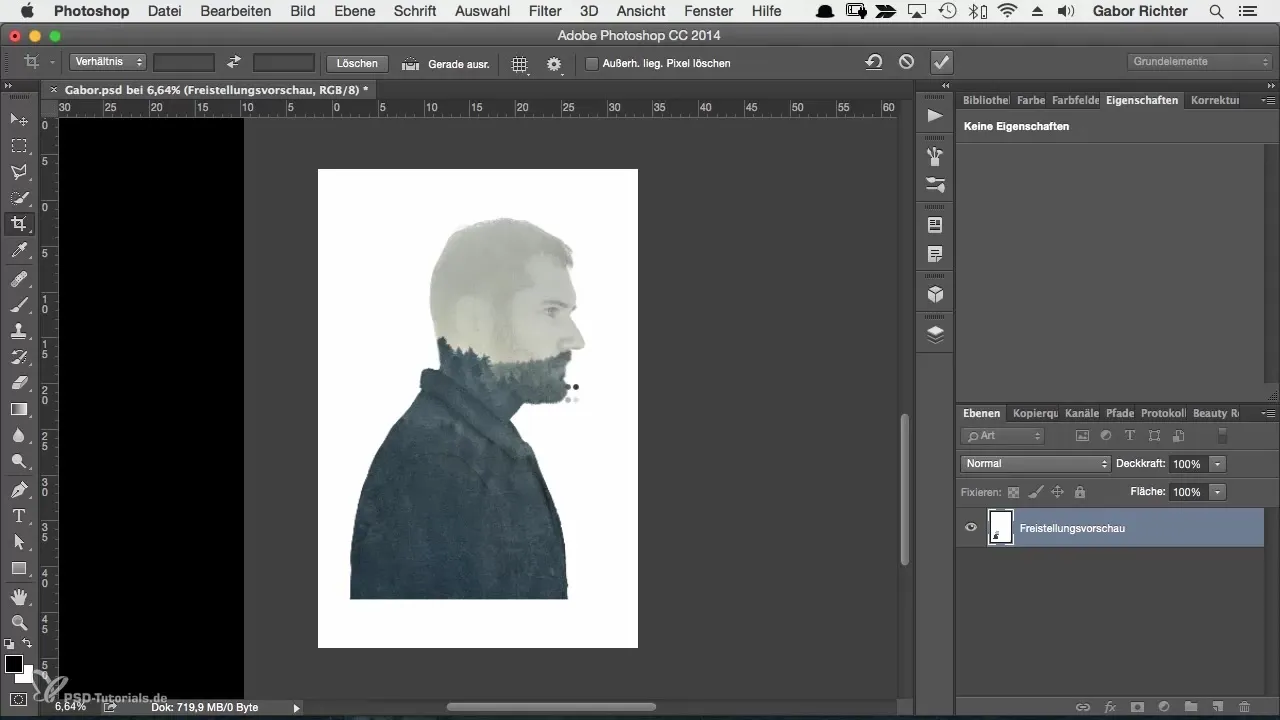This screenshot has width=1280, height=720.
Task: Click the 'Gerade ausr.' label
Action: pos(459,63)
